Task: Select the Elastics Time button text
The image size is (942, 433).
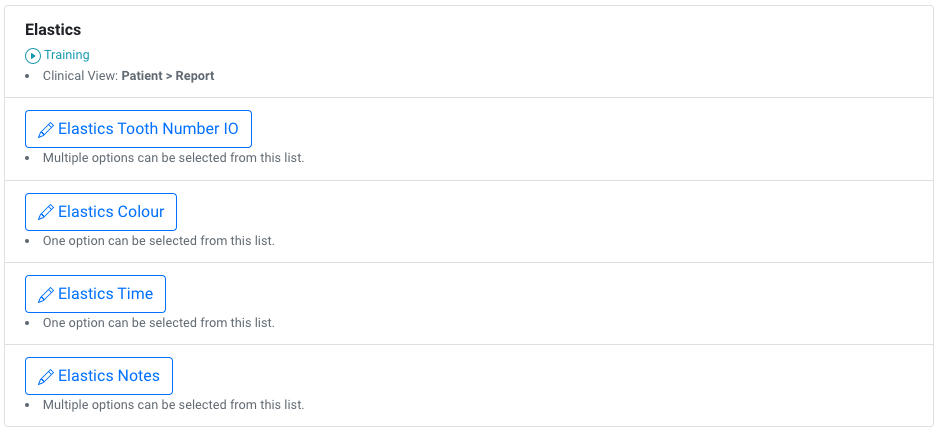Action: [x=106, y=294]
